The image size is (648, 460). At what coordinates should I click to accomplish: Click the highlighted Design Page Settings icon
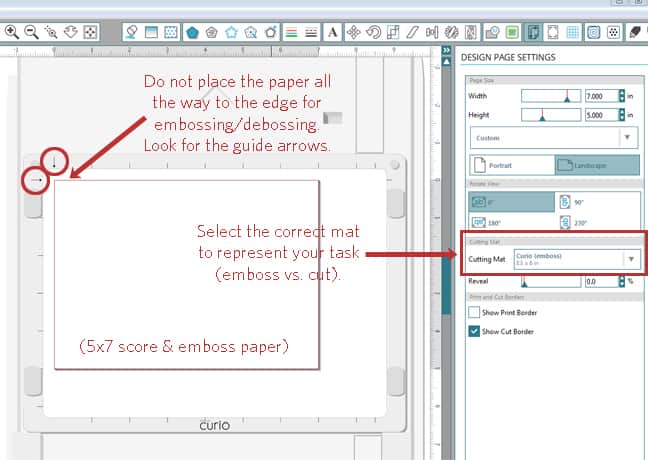533,32
